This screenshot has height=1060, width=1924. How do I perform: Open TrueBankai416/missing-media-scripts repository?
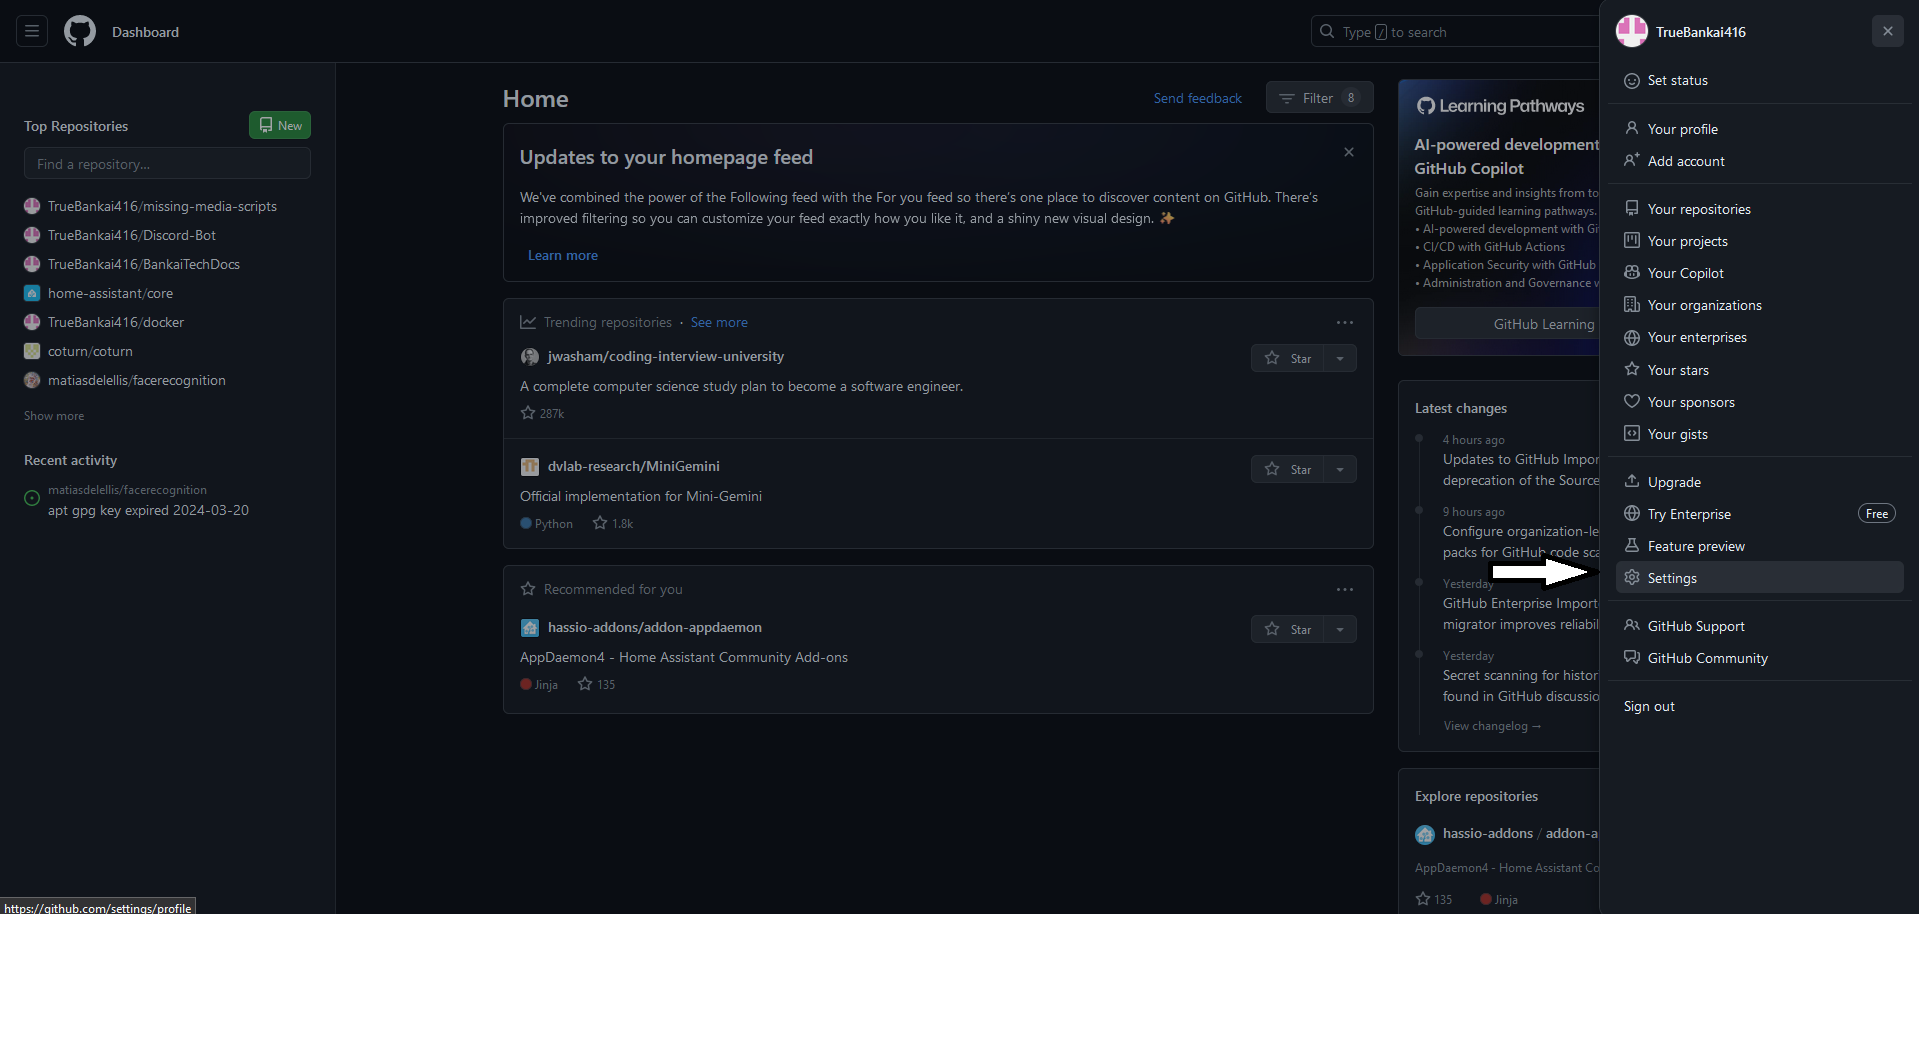click(x=162, y=206)
